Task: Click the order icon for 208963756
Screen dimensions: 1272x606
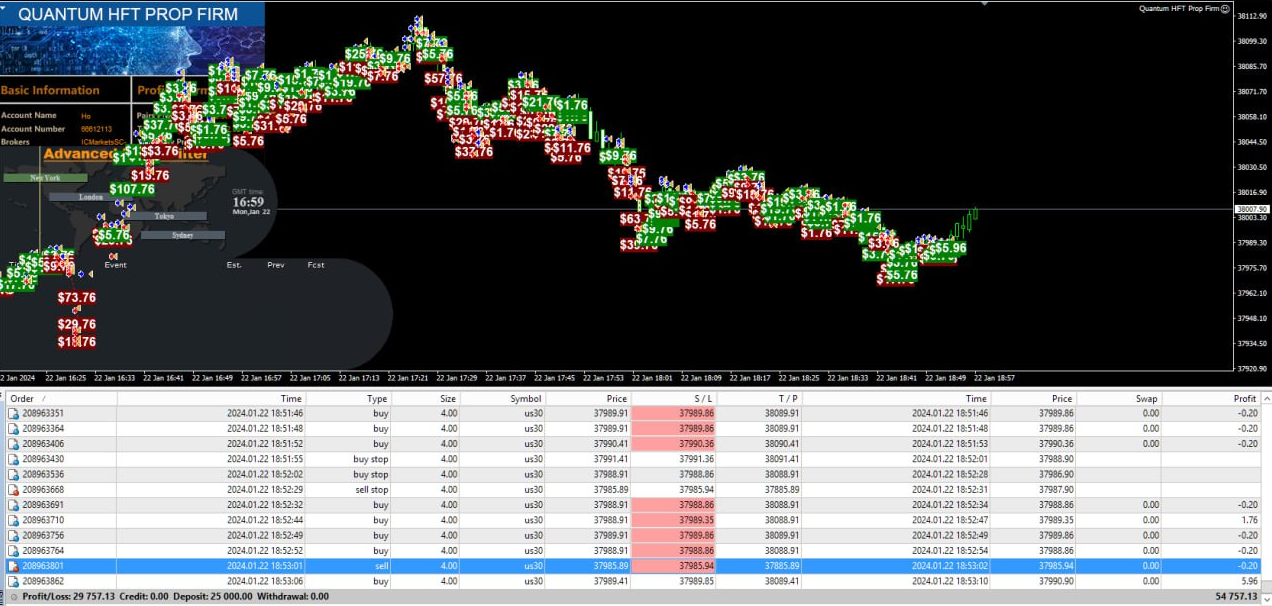Action: click(x=13, y=535)
